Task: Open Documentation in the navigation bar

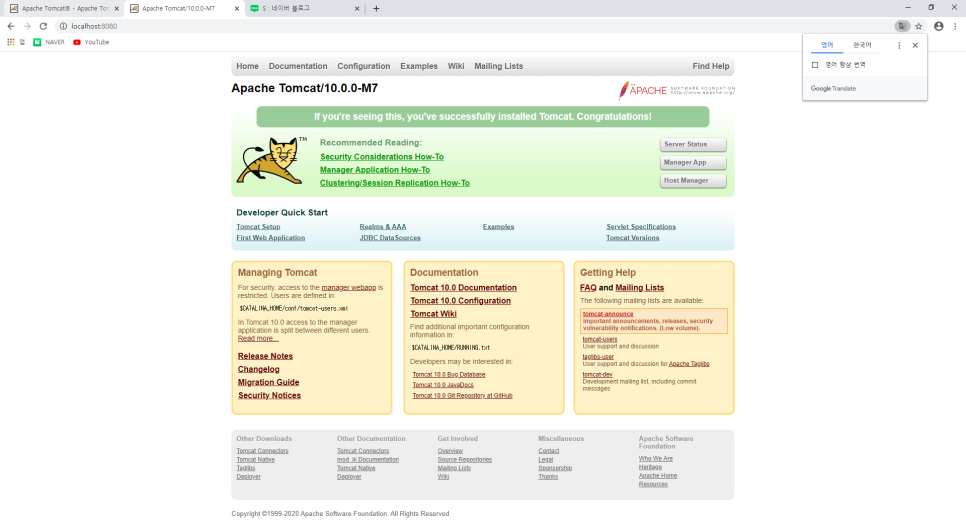Action: coord(298,66)
